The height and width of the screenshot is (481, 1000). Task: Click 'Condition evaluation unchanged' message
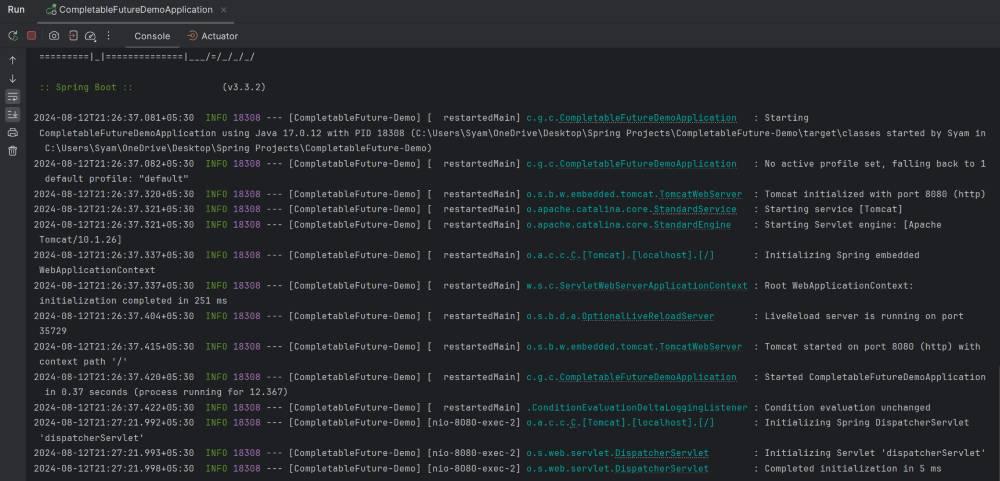pyautogui.click(x=847, y=408)
